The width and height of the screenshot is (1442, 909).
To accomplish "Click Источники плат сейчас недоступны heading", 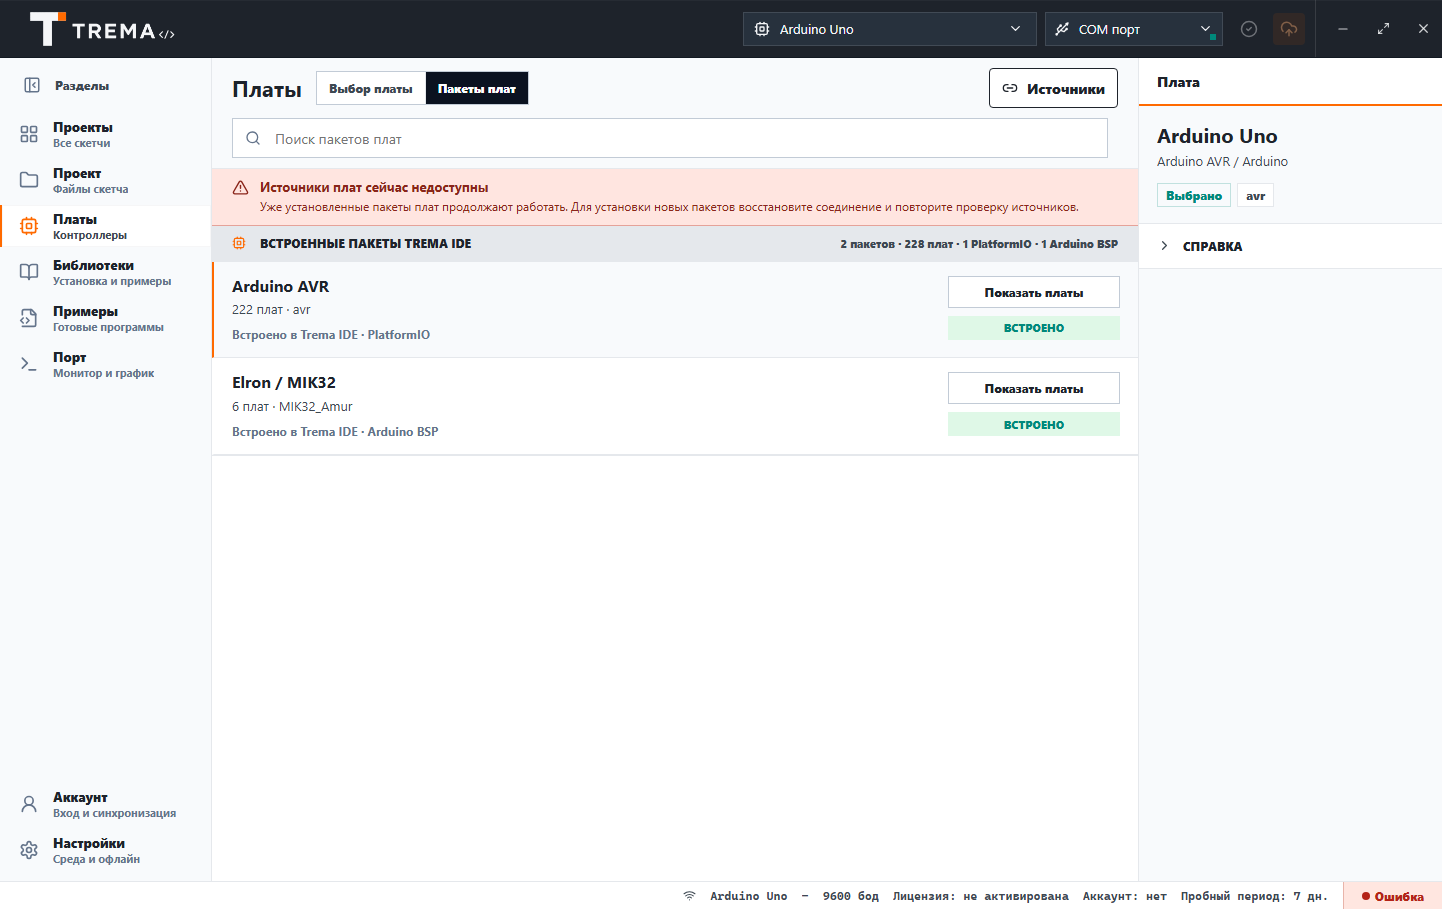I will pos(374,187).
